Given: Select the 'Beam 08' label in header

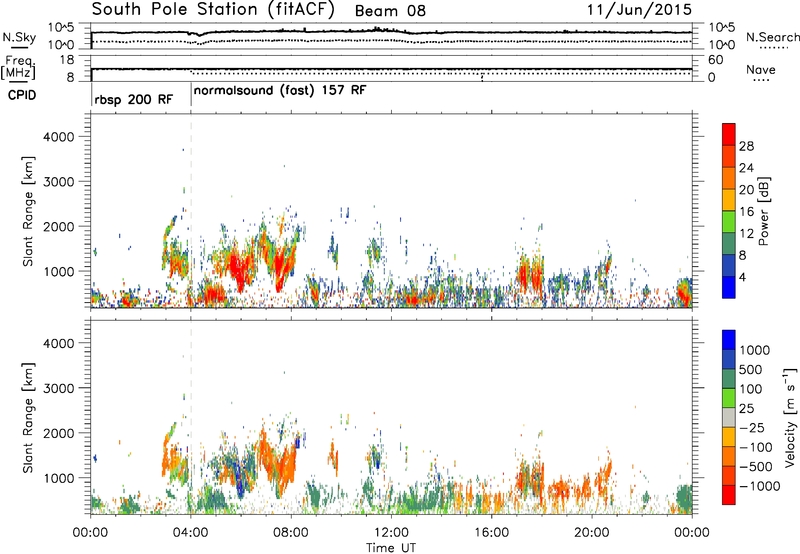Looking at the screenshot, I should click(x=390, y=11).
